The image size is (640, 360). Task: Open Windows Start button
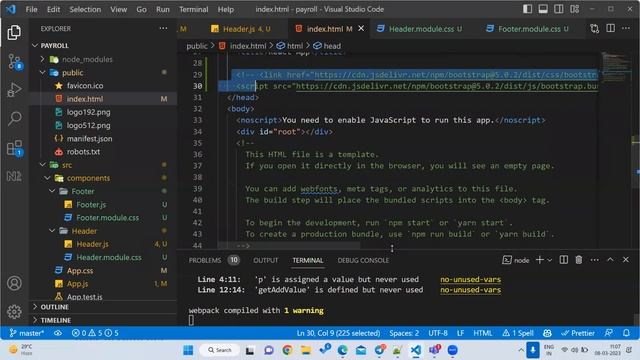188,350
